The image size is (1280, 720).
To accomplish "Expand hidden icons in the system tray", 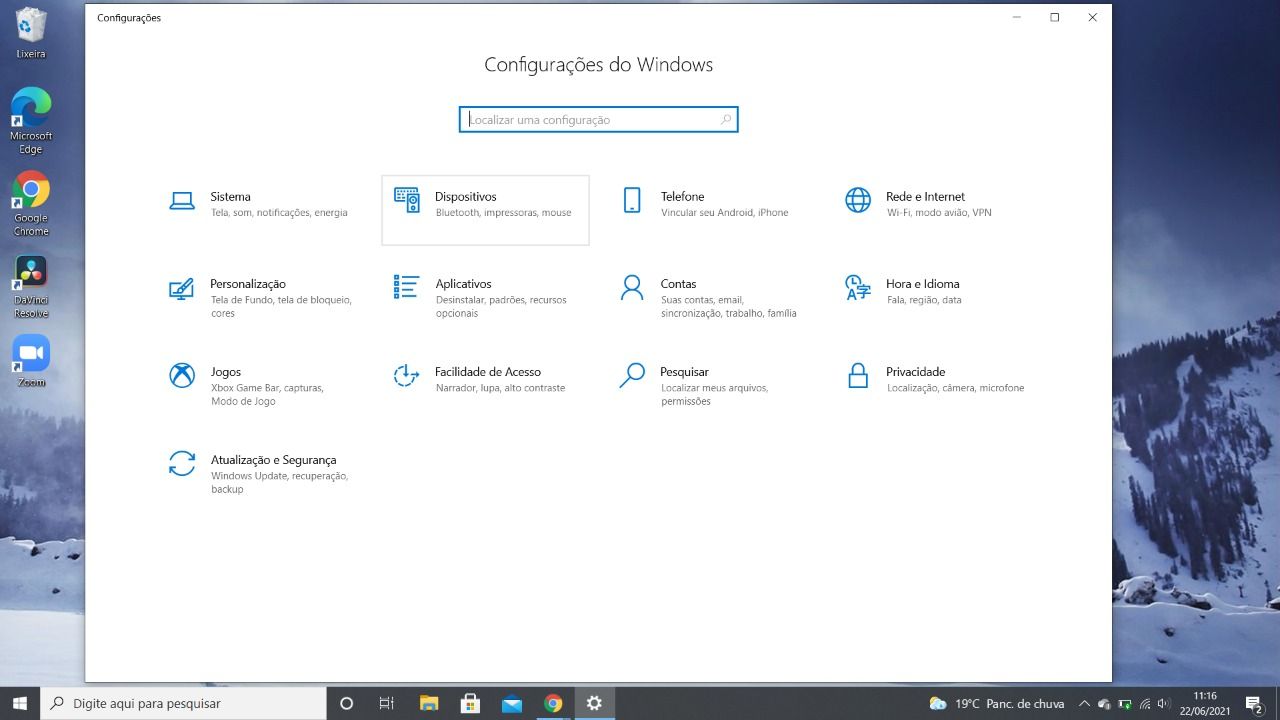I will tap(1084, 703).
